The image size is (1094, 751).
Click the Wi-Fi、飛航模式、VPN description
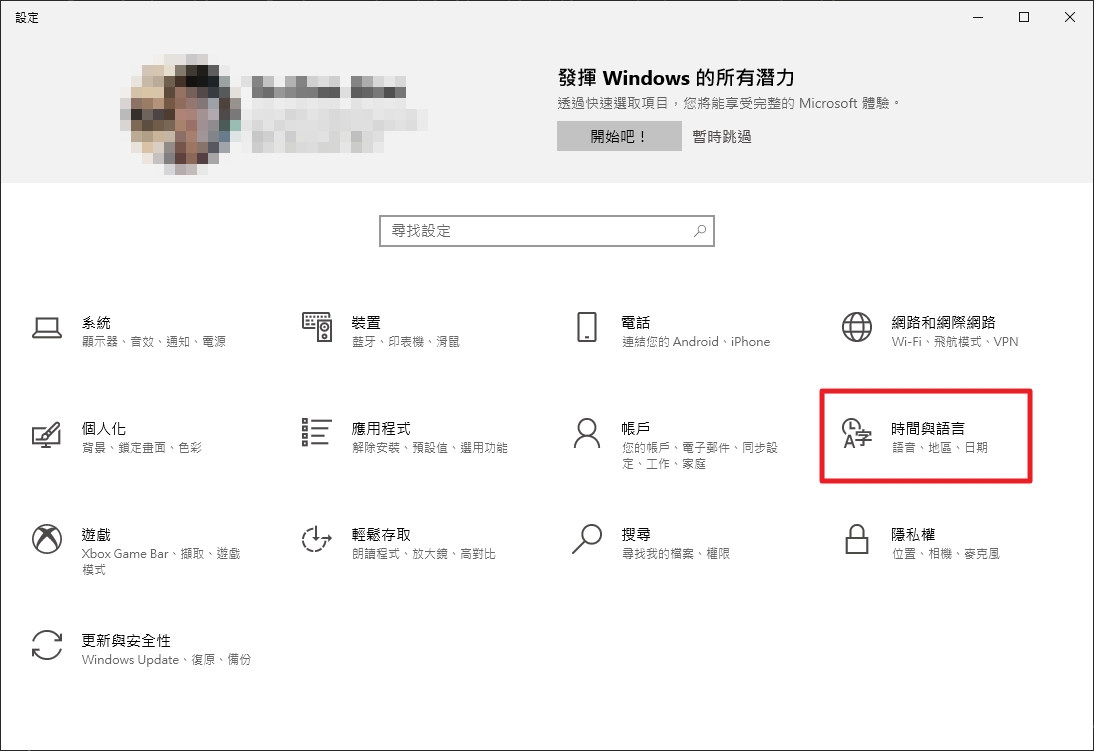pyautogui.click(x=954, y=342)
